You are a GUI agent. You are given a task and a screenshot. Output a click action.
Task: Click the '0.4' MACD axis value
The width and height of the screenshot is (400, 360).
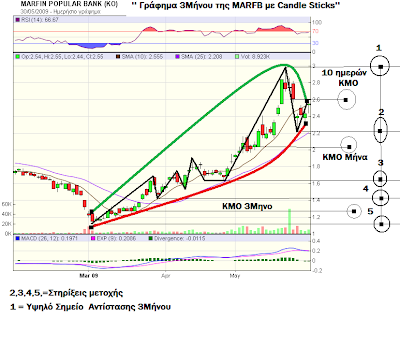[x=316, y=241]
